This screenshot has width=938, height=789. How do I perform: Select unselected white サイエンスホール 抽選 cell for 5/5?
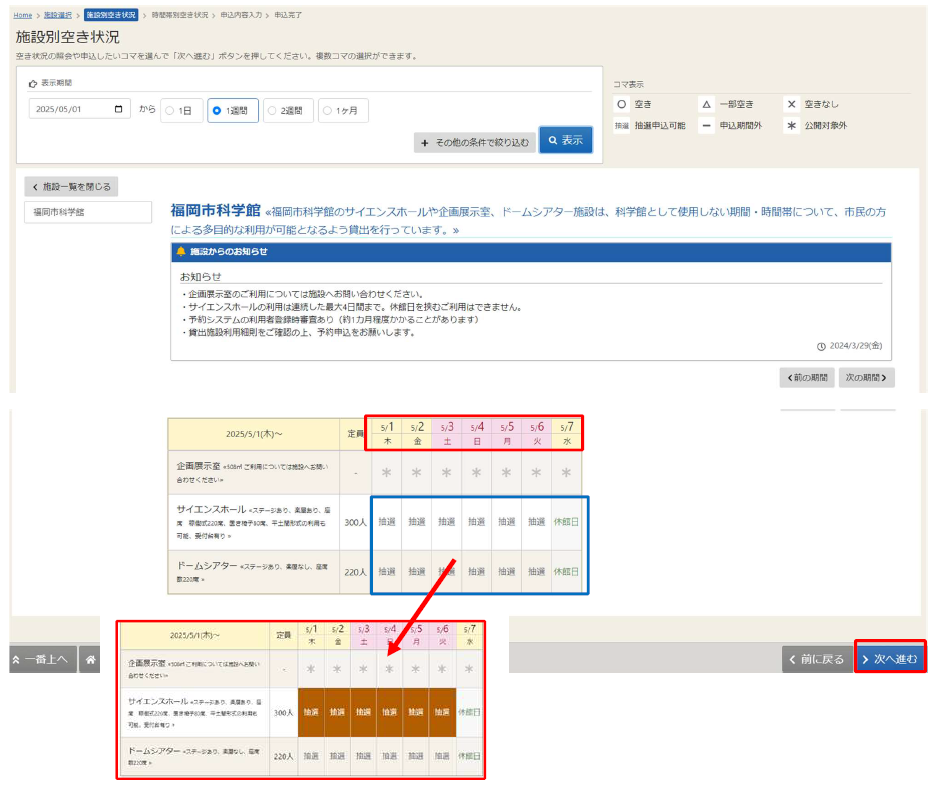[506, 522]
